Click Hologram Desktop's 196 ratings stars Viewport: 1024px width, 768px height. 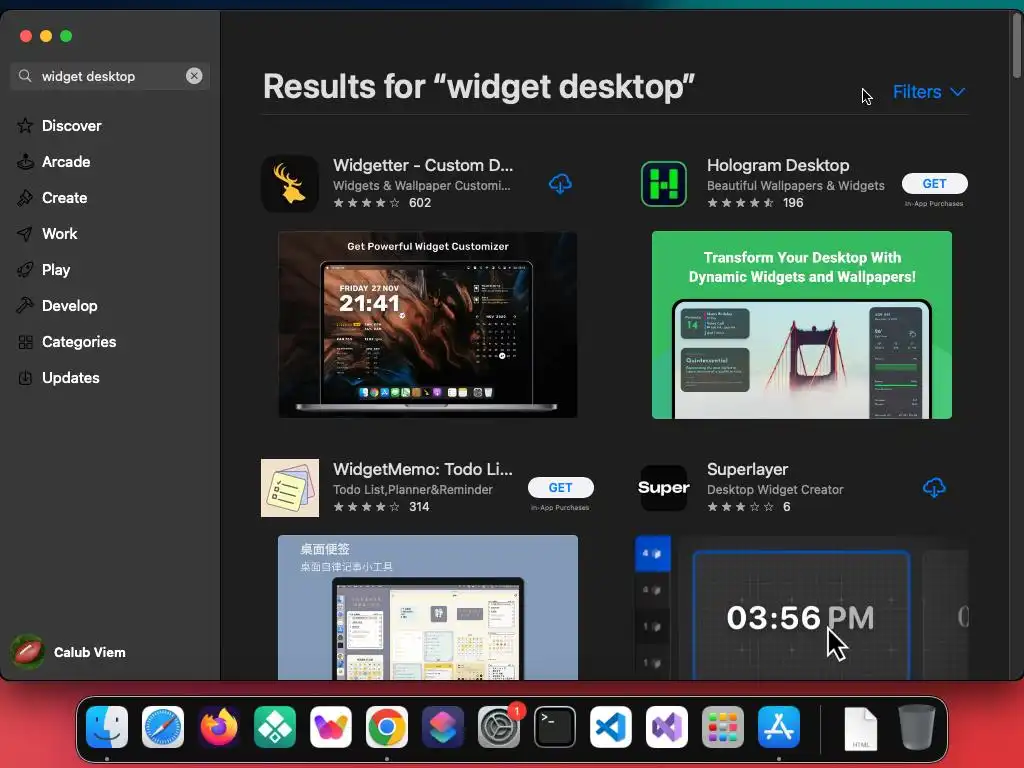[741, 203]
